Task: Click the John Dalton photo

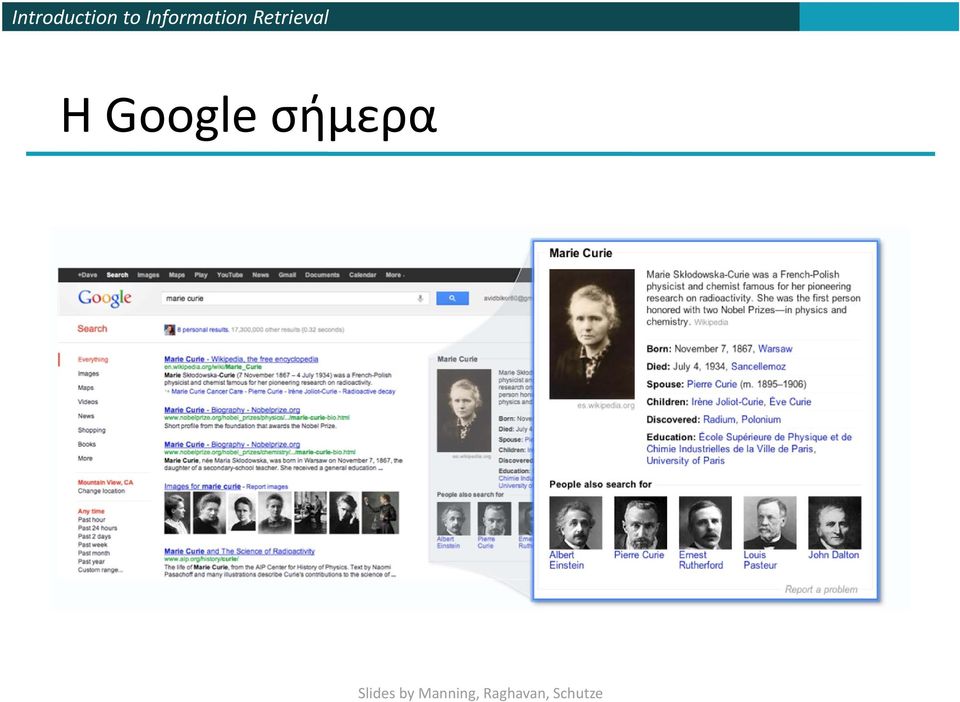Action: pos(834,523)
